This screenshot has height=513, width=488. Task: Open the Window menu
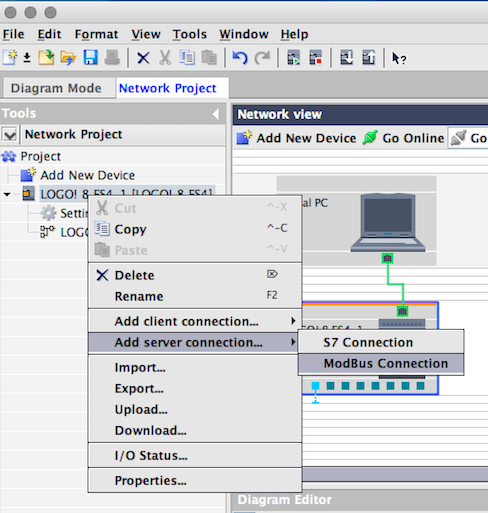click(244, 34)
